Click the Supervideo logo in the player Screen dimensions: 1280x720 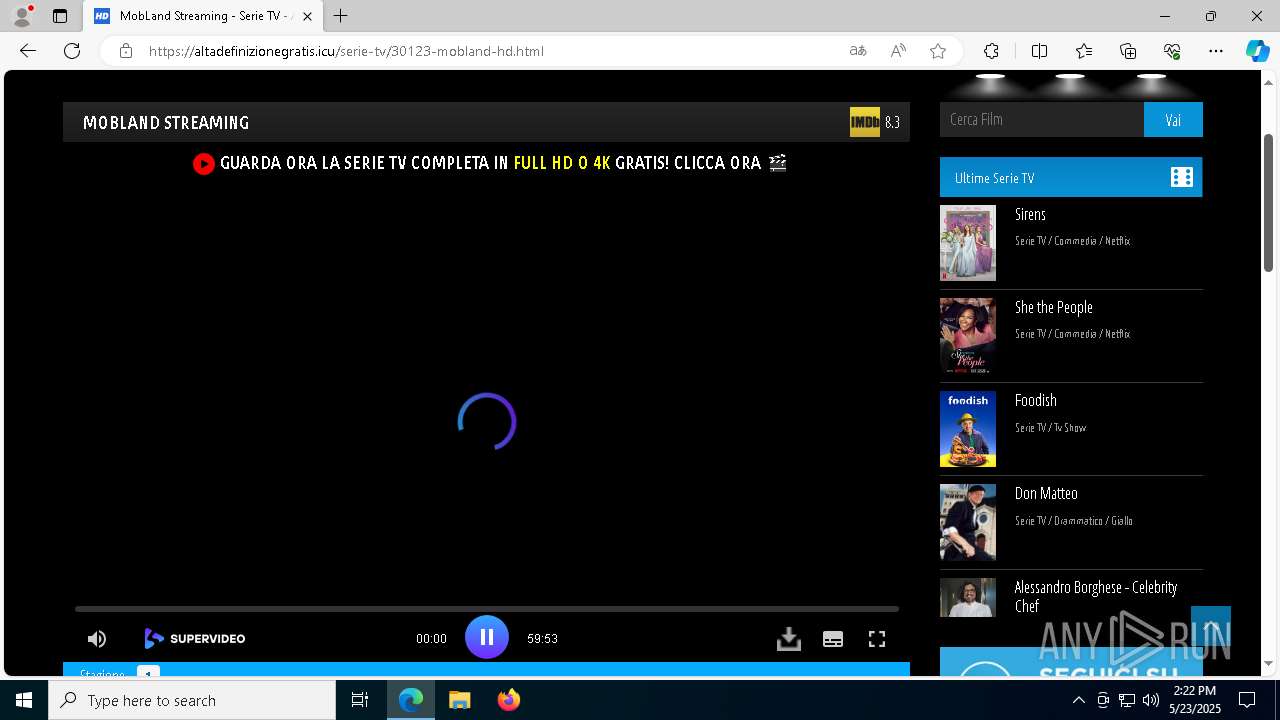tap(195, 638)
